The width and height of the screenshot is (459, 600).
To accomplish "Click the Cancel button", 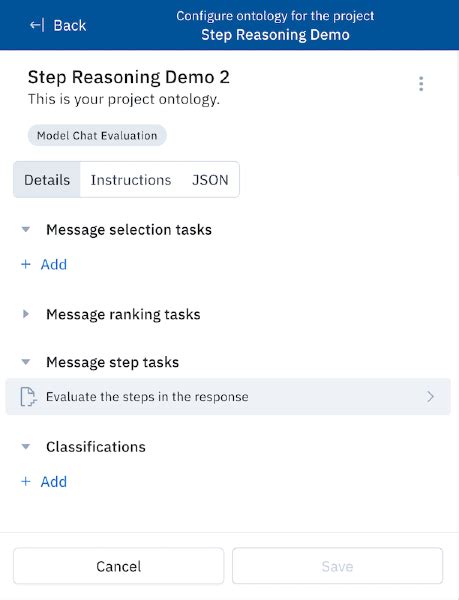I will point(119,566).
